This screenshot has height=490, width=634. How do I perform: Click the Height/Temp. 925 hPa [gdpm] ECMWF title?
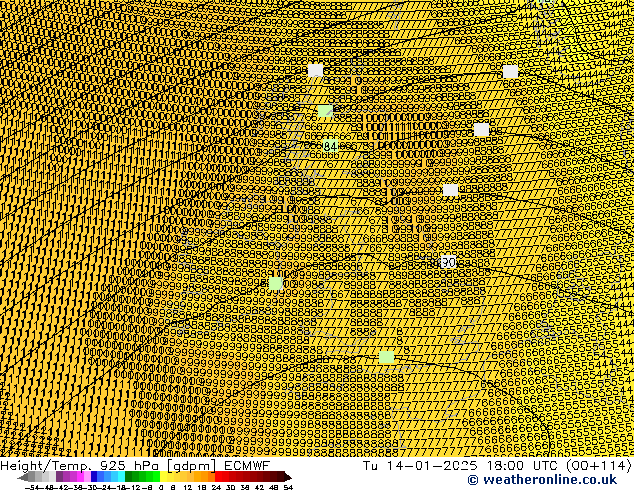coord(135,465)
